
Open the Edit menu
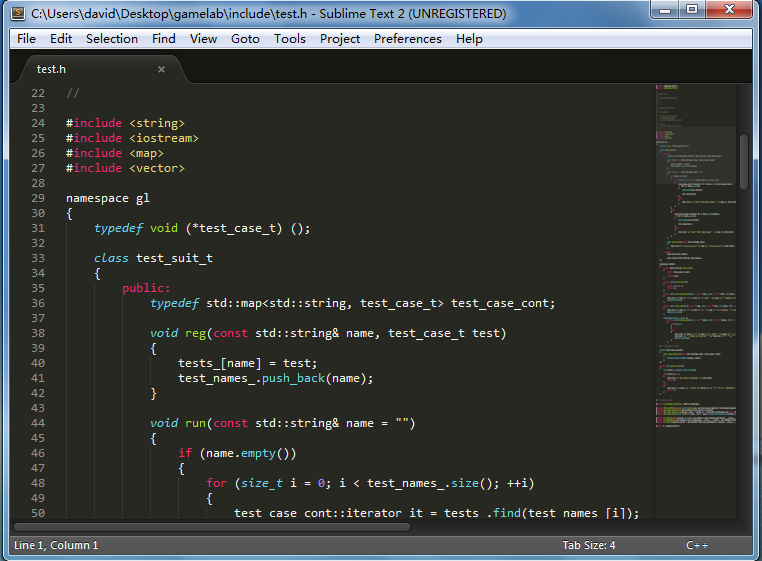61,39
